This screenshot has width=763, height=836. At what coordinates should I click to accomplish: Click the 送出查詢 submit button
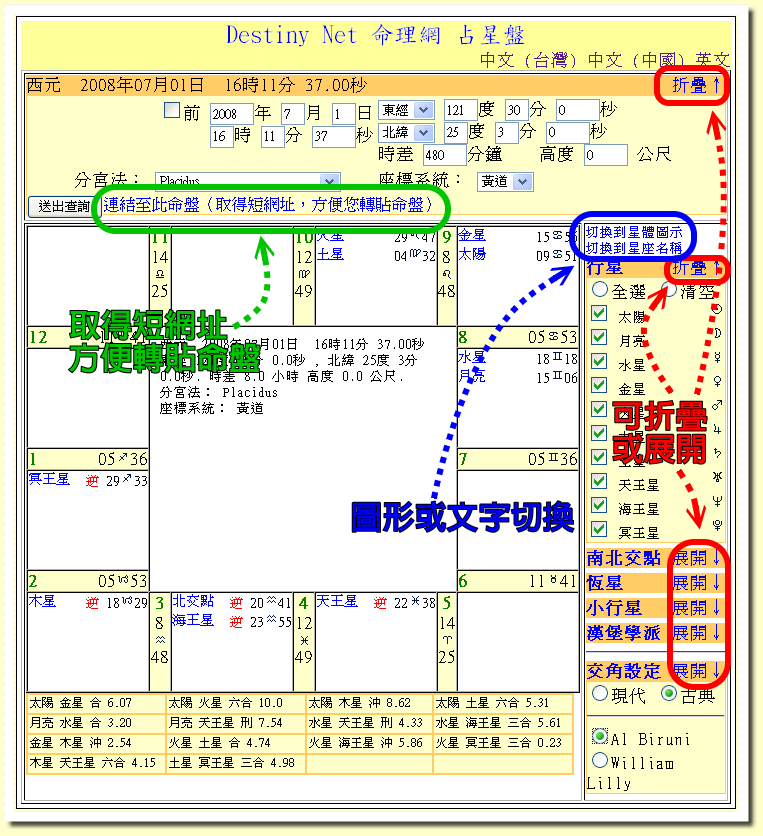(x=64, y=206)
